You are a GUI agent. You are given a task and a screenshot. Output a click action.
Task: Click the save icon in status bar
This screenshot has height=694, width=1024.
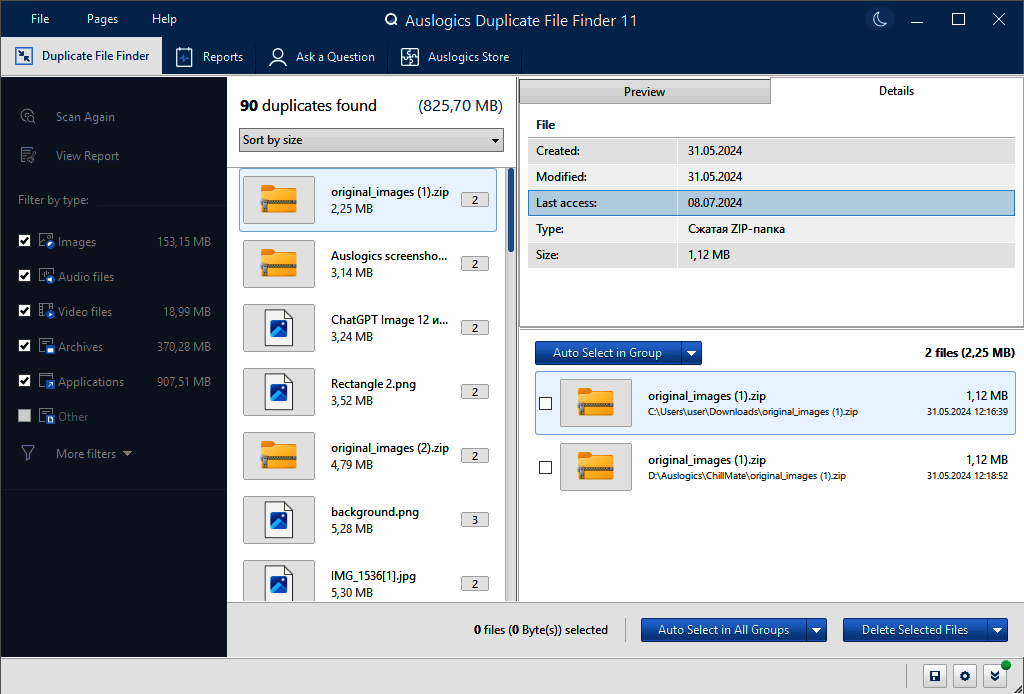tap(934, 676)
